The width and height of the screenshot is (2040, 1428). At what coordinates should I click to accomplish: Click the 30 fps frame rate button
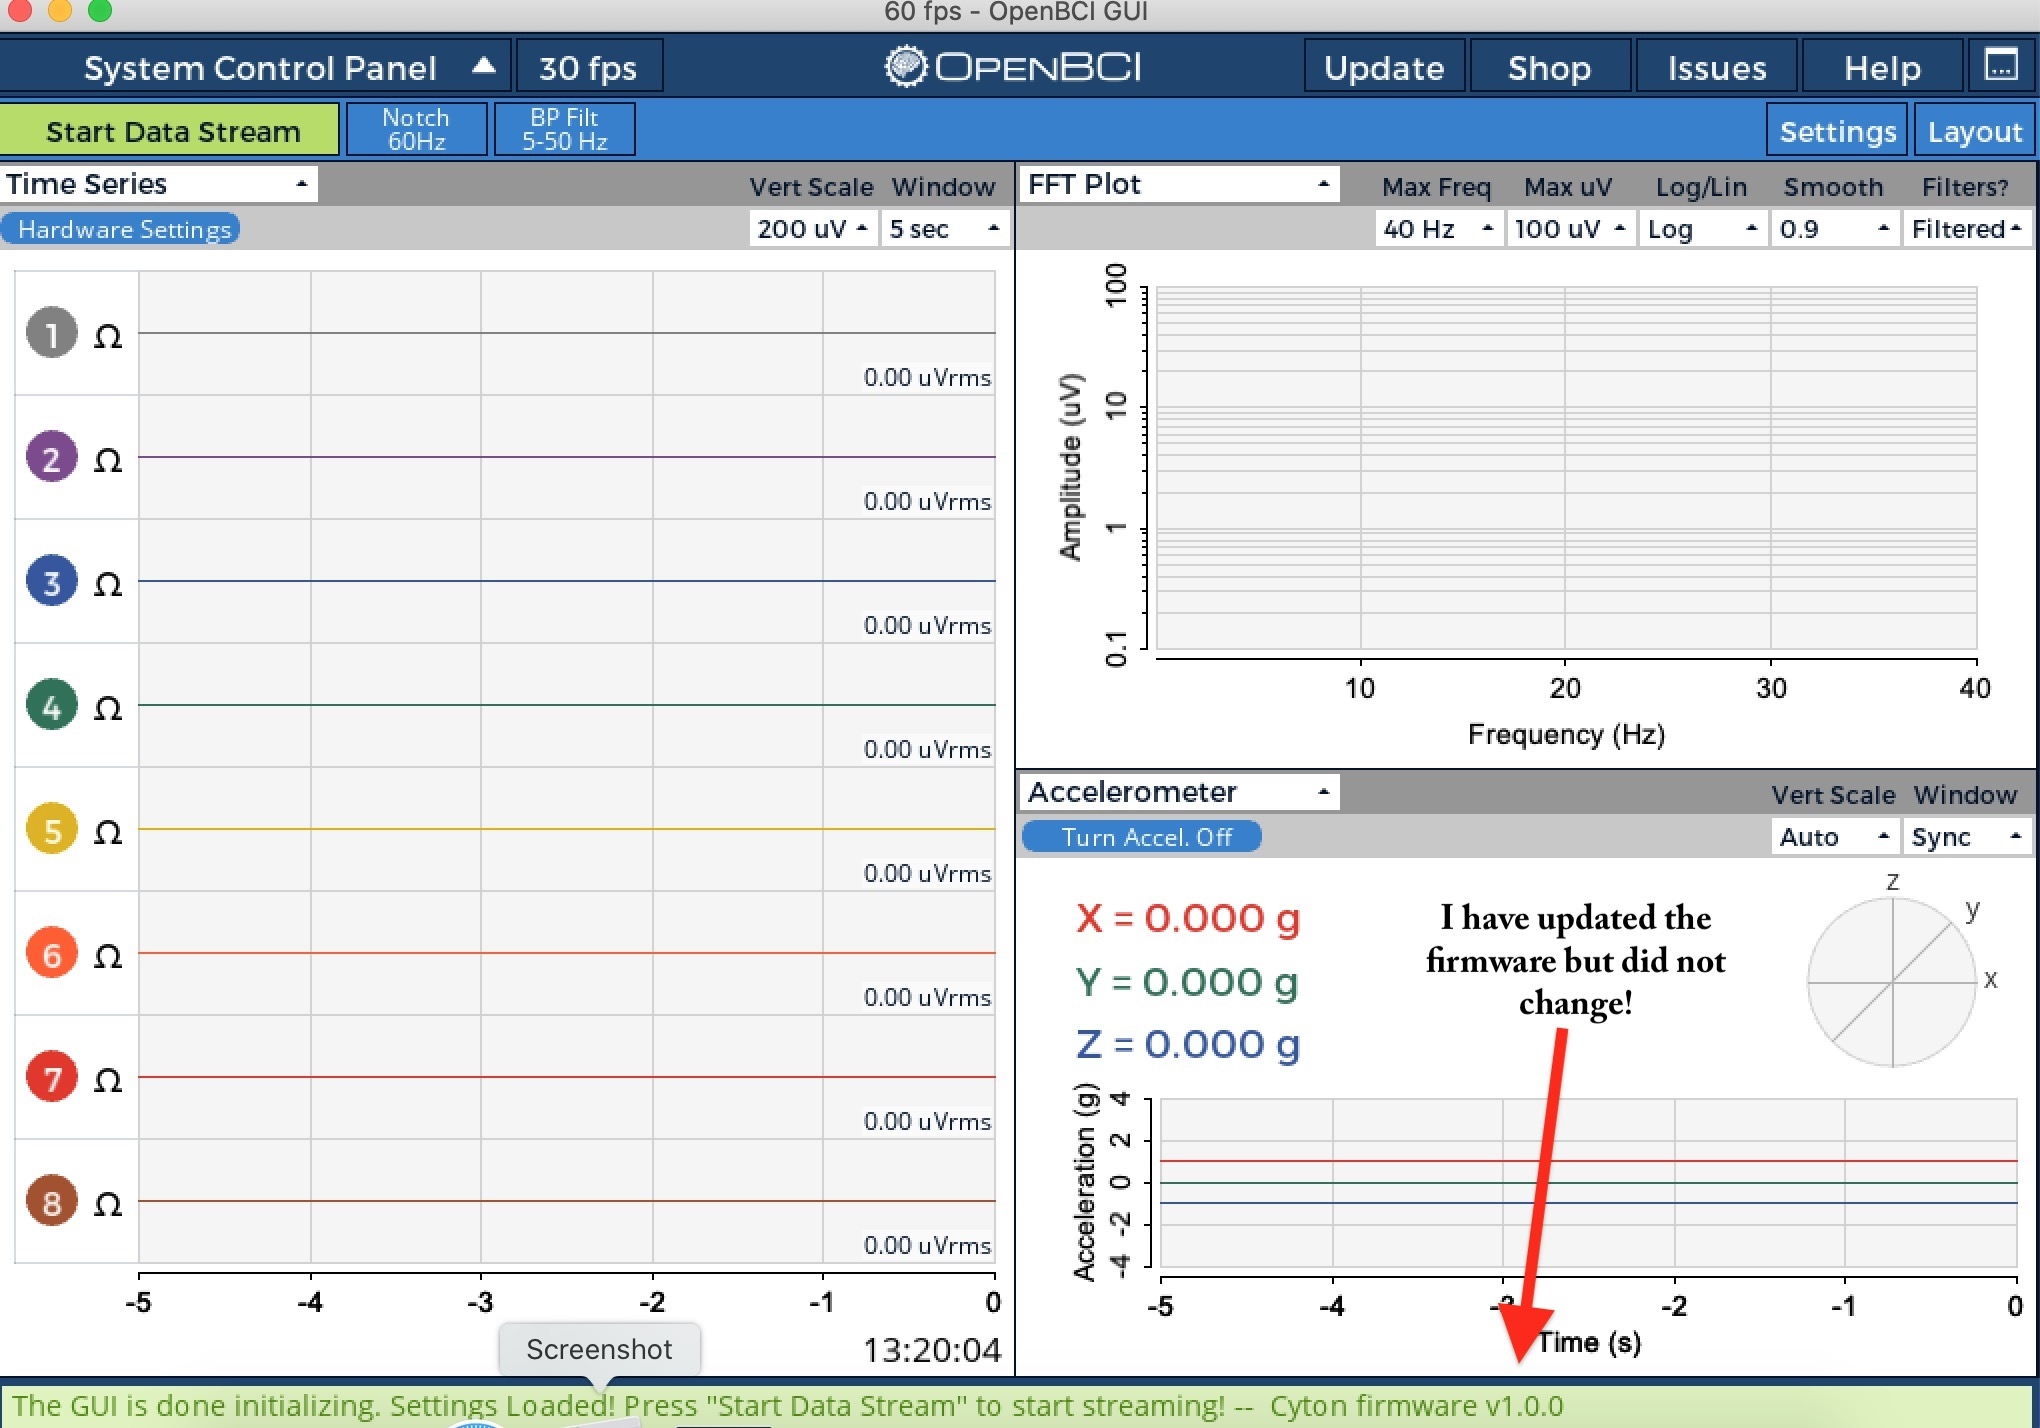[x=588, y=67]
